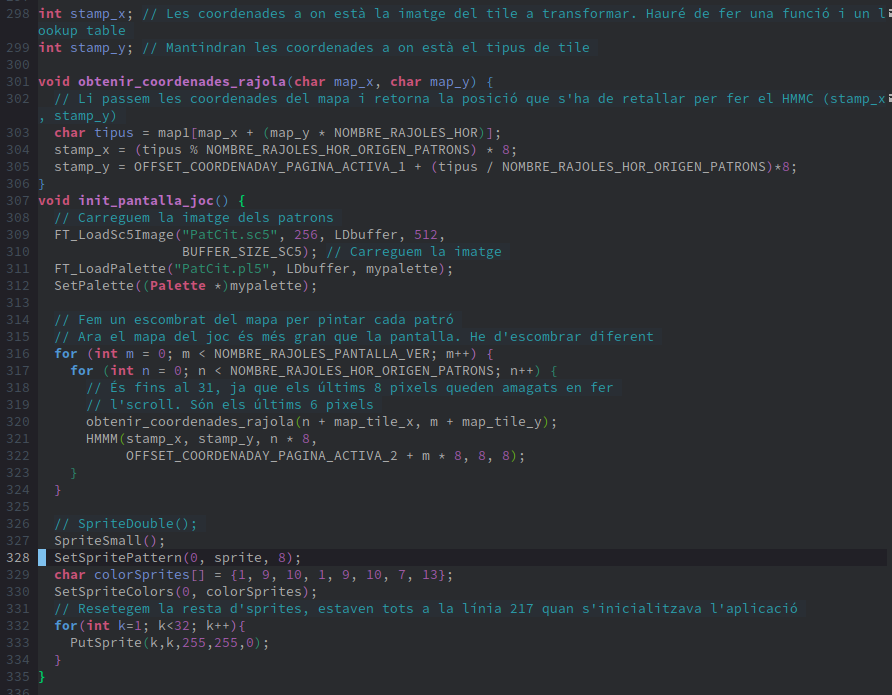892x695 pixels.
Task: Click line number 307 in gutter
Action: point(18,201)
